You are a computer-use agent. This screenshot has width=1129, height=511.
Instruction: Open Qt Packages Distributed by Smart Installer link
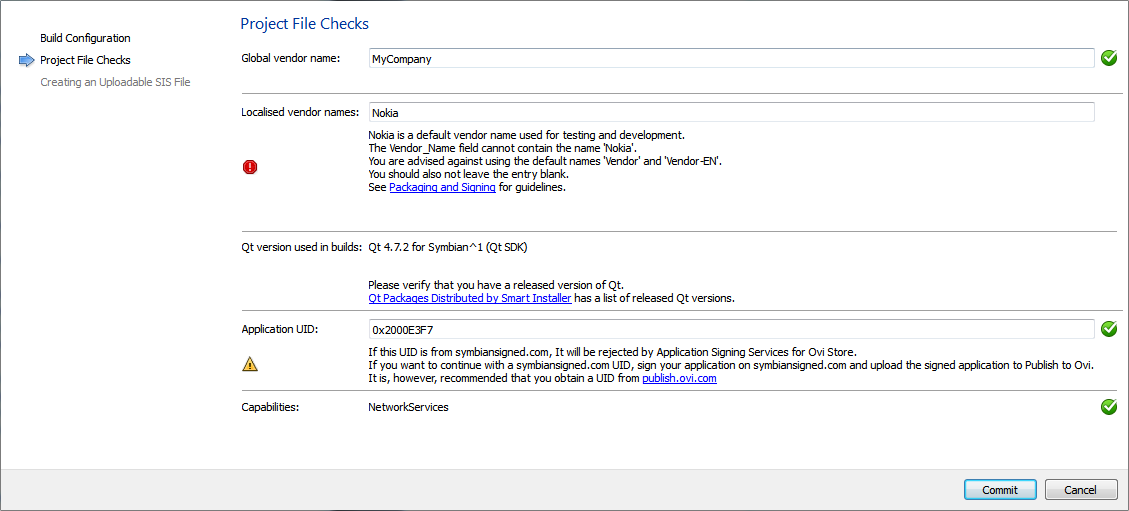click(x=469, y=298)
